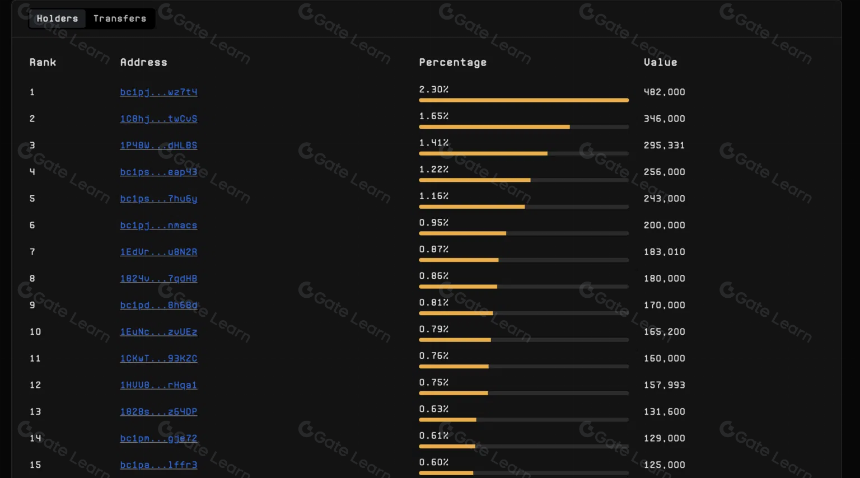This screenshot has height=478, width=860.
Task: Open the rank 3 holder address link
Action: point(159,145)
